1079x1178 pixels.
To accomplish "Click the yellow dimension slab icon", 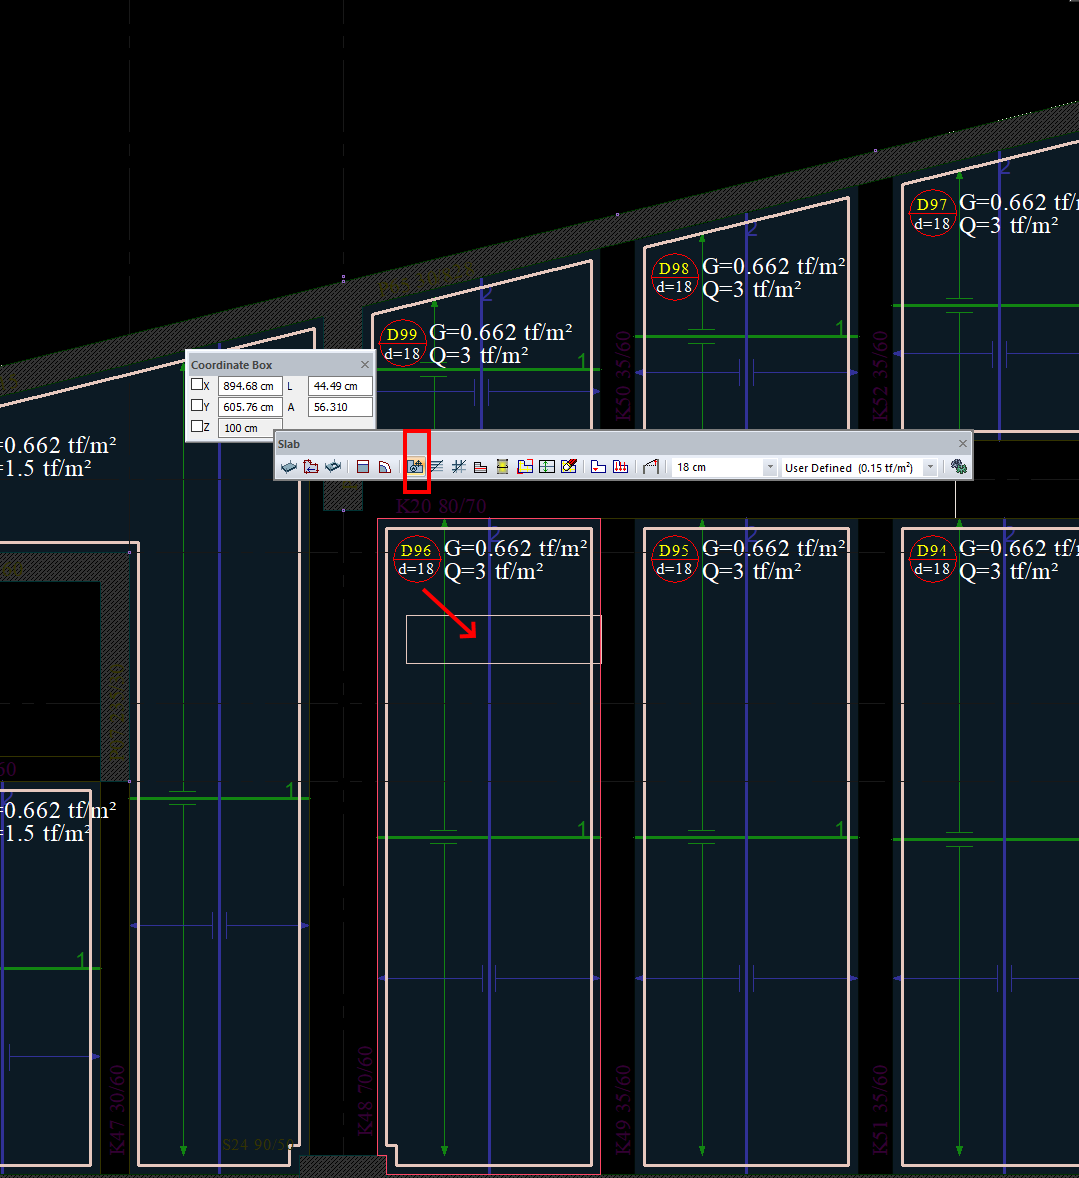I will [502, 467].
